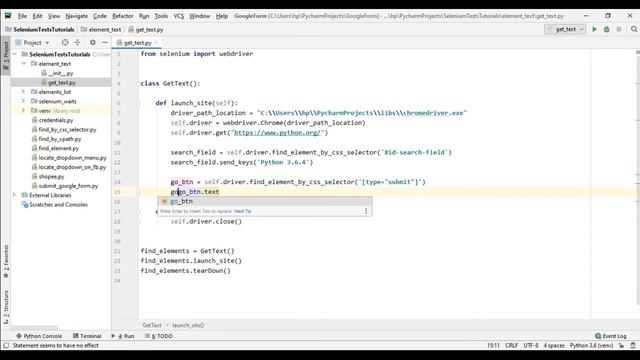The height and width of the screenshot is (360, 640).
Task: Open the TODO tool window
Action: click(x=159, y=336)
